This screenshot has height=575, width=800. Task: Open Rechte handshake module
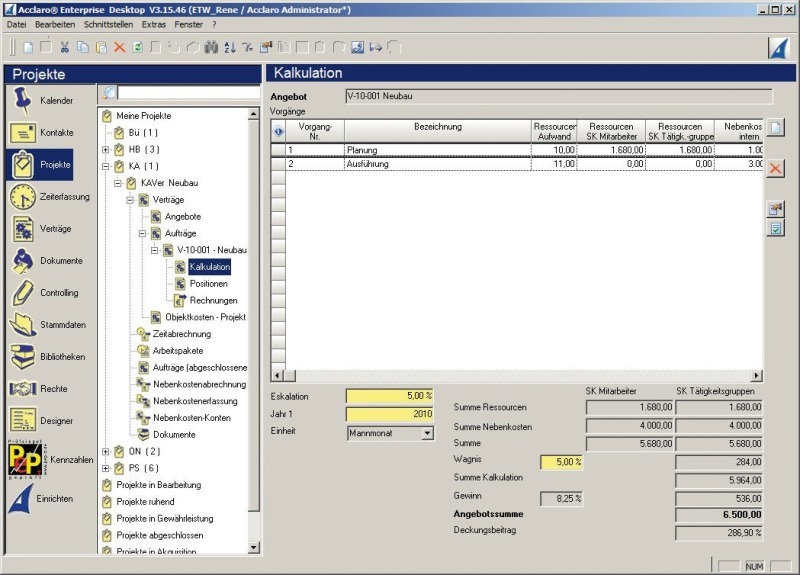click(39, 389)
